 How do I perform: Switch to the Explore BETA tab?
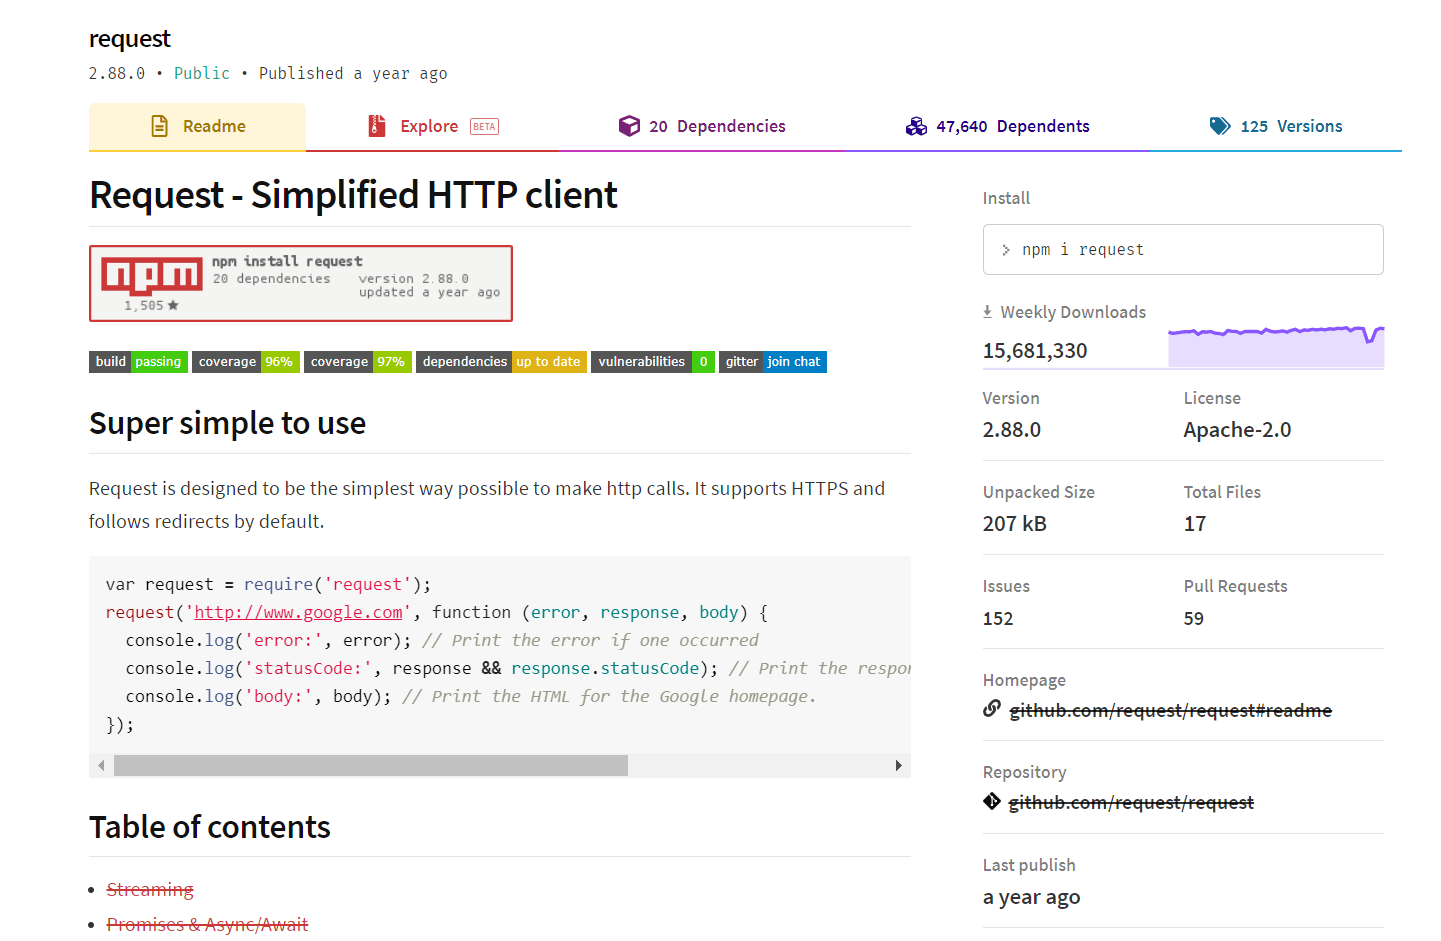coord(430,126)
